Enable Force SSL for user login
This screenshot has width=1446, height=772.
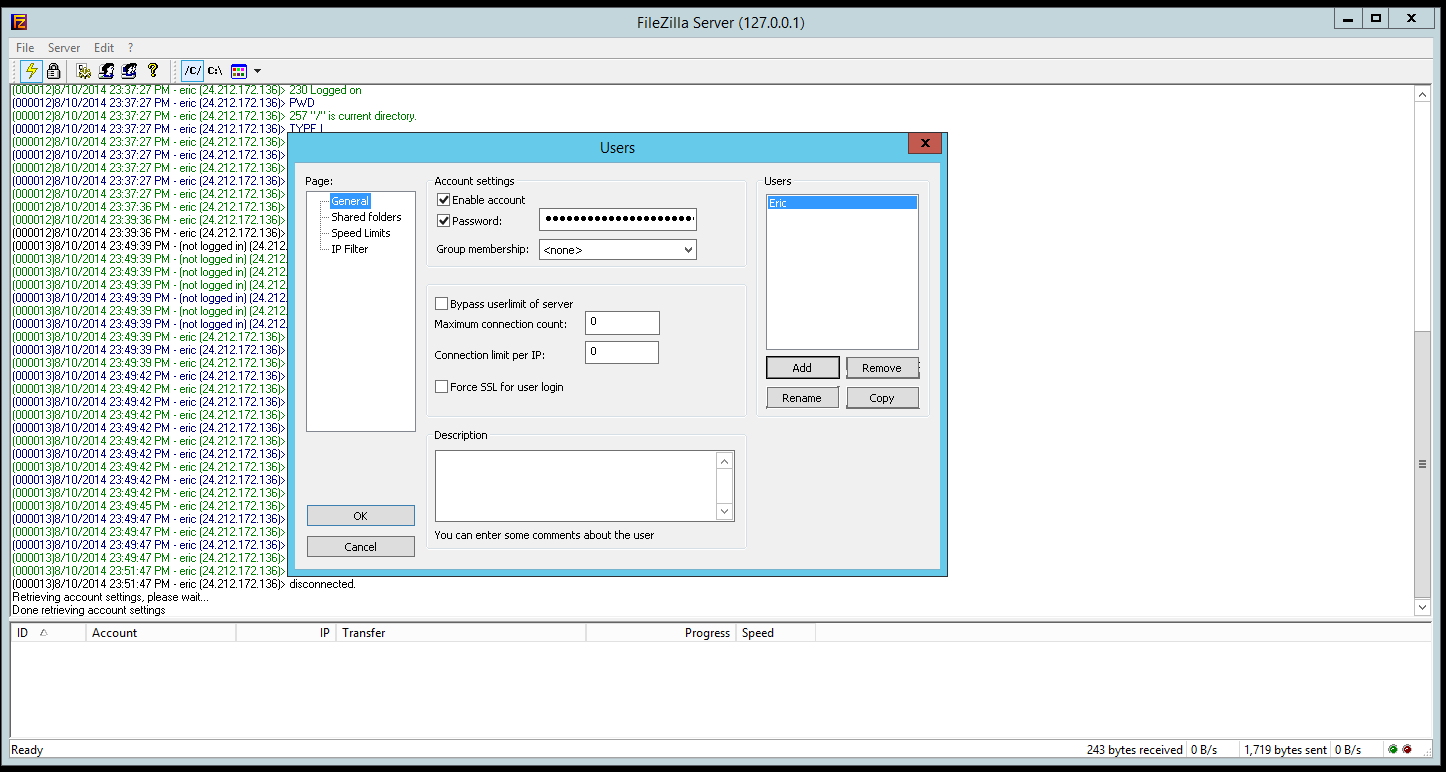coord(441,387)
